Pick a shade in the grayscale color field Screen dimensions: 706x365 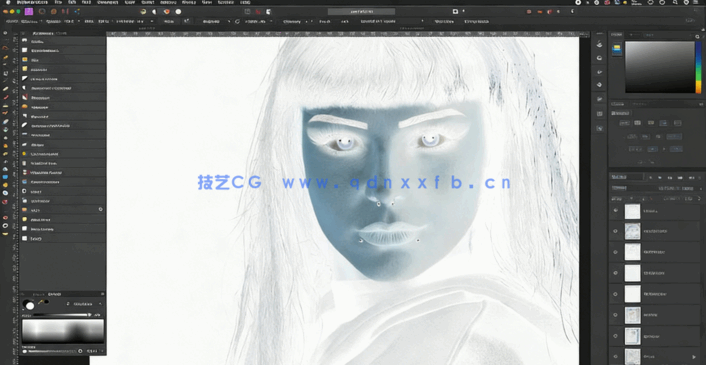click(660, 67)
